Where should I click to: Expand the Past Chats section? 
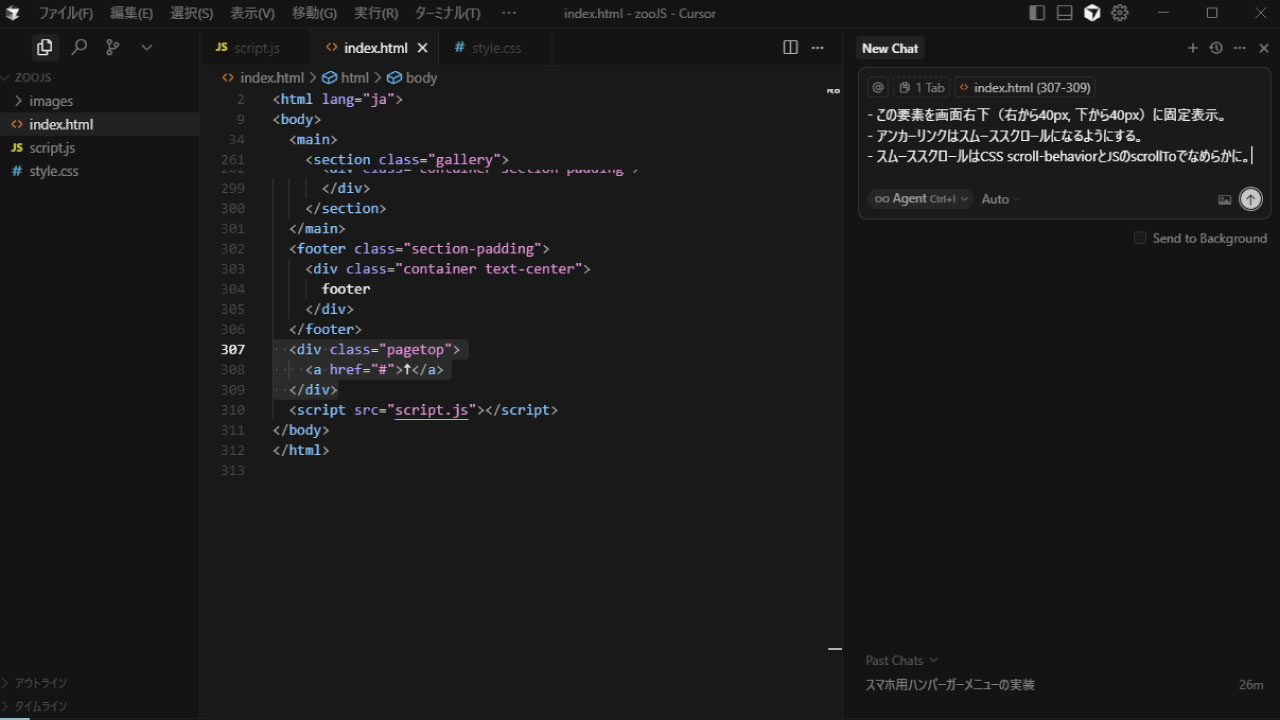902,660
